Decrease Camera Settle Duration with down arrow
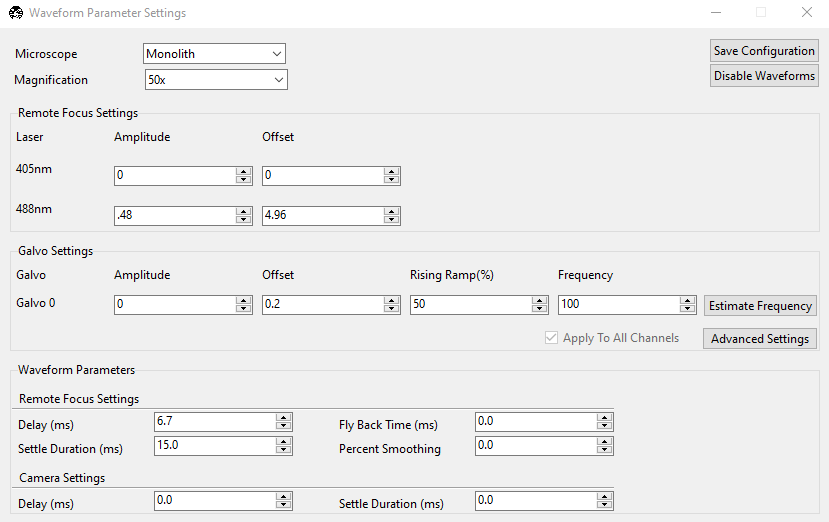This screenshot has width=829, height=522. point(605,505)
